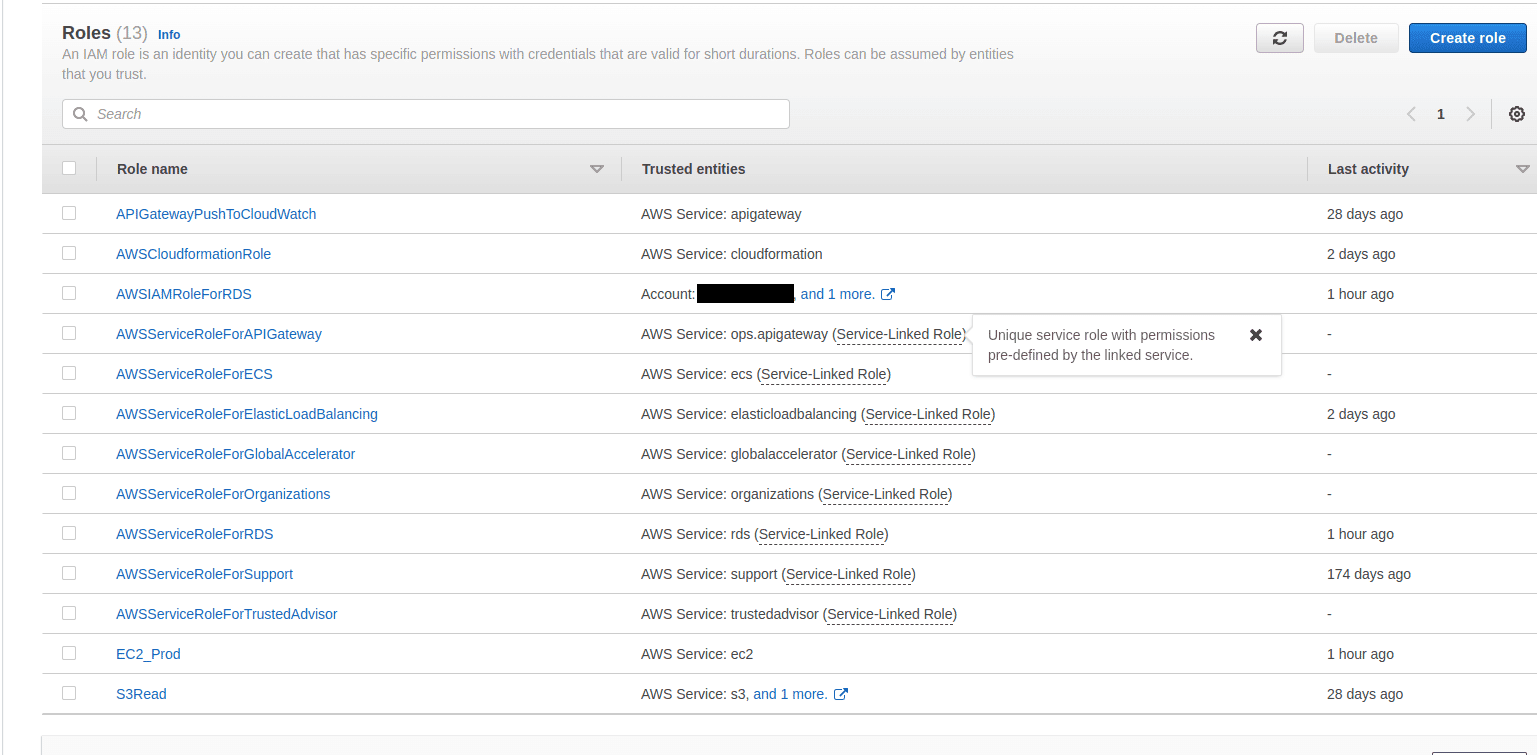Click the search magnifier icon
Image resolution: width=1537 pixels, height=755 pixels.
point(80,114)
